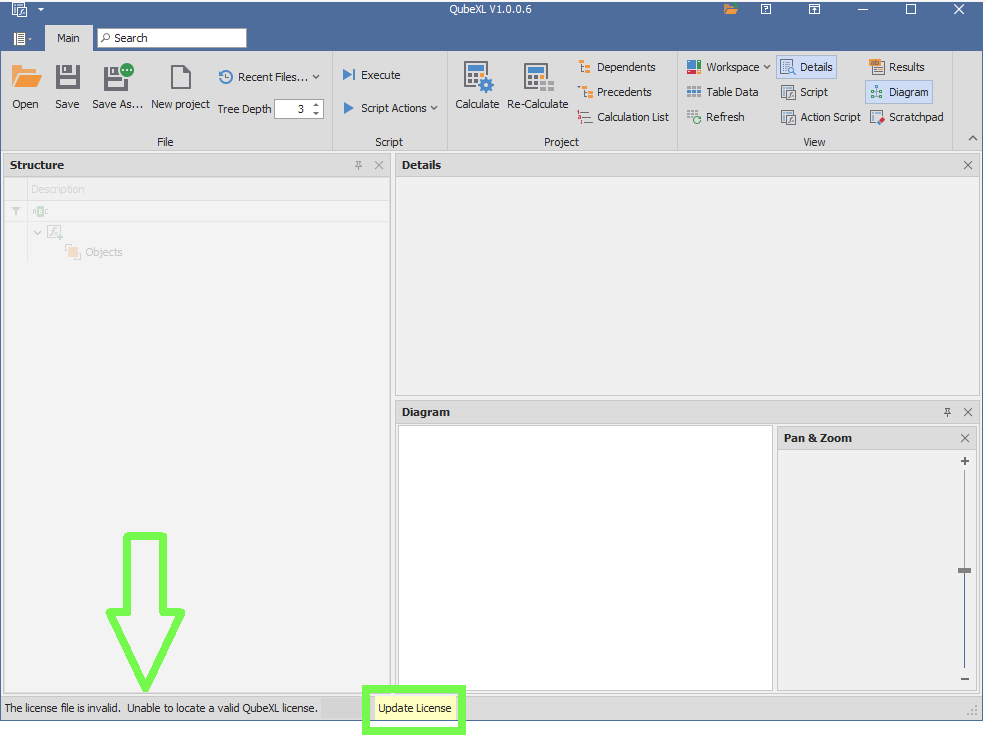This screenshot has height=735, width=986.
Task: Show Dependents in the Project group
Action: click(x=617, y=67)
